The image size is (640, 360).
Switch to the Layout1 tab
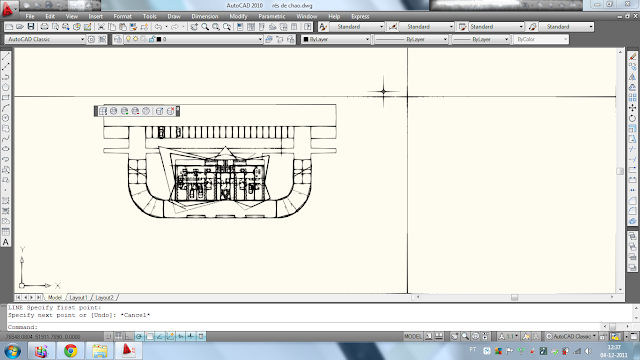(x=78, y=298)
